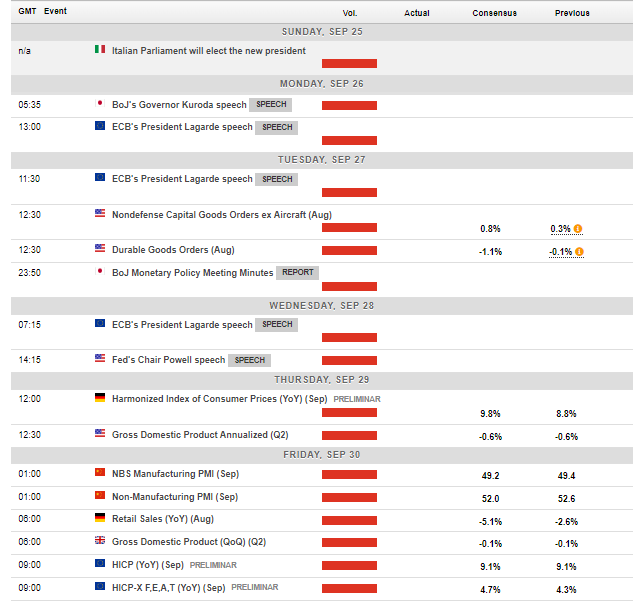Click UK flag beside Gross Domestic Product (QoQ)

(x=100, y=540)
